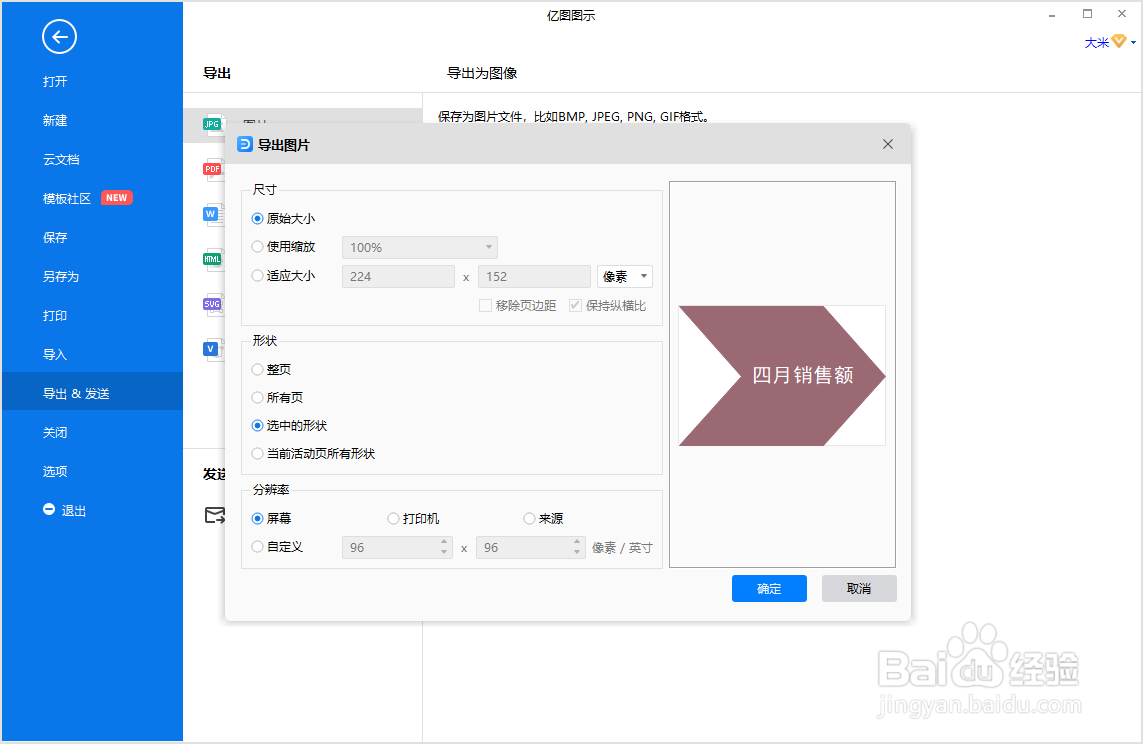Cancel the dialog with 取消
Image resolution: width=1143 pixels, height=744 pixels.
pyautogui.click(x=858, y=588)
